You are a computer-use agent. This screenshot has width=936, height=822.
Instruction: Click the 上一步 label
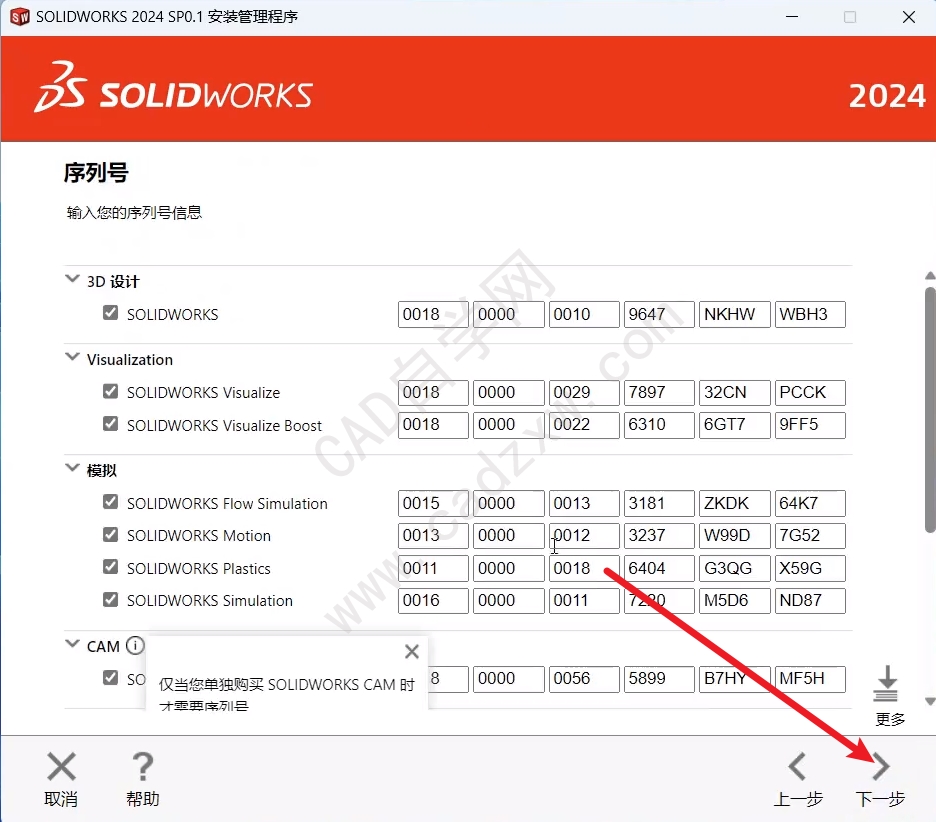click(798, 799)
